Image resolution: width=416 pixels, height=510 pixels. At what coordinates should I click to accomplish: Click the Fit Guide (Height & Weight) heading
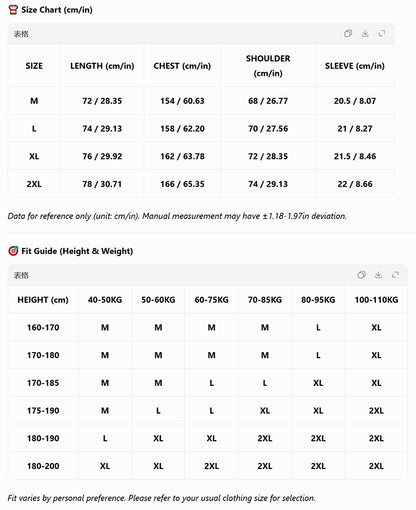coord(77,251)
